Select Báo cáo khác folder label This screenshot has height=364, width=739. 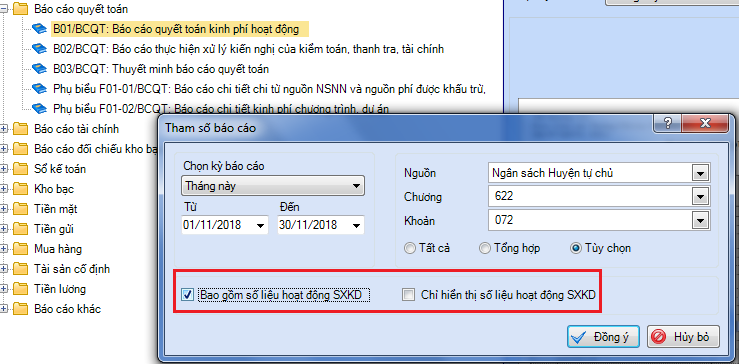(x=67, y=309)
